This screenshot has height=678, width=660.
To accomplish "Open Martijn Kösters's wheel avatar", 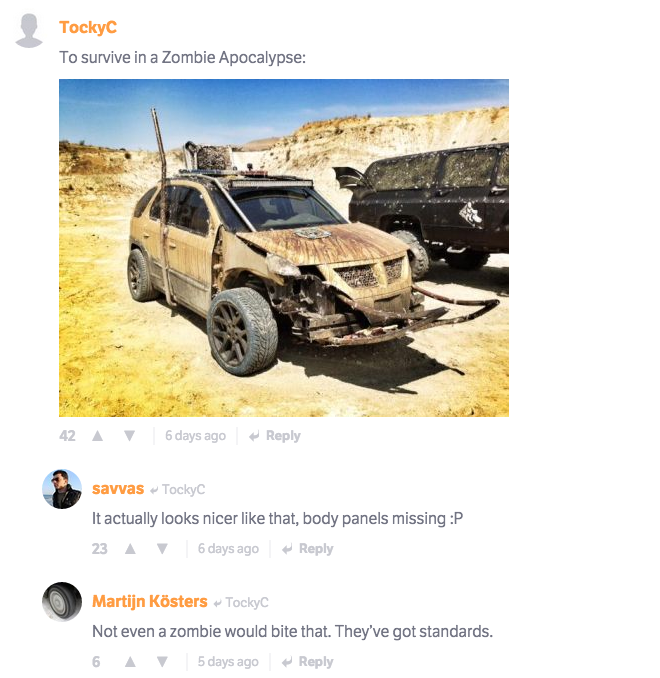I will 62,602.
